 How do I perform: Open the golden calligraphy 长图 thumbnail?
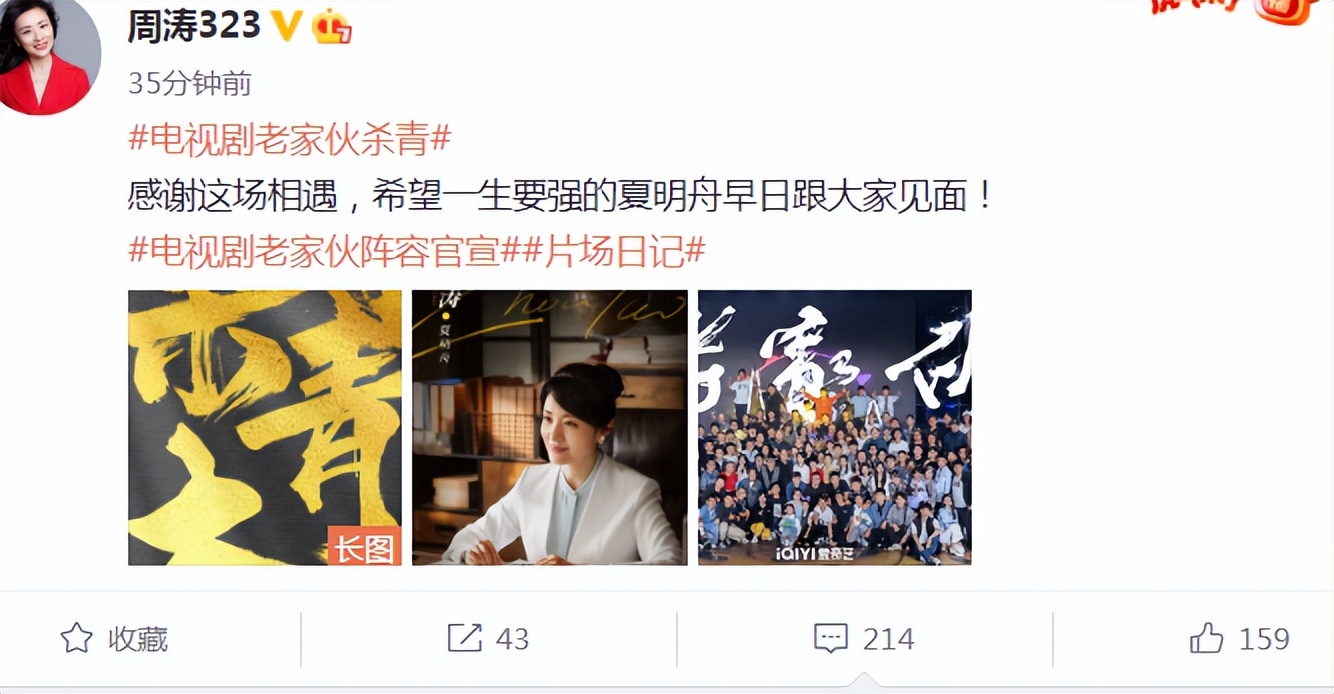coord(265,427)
